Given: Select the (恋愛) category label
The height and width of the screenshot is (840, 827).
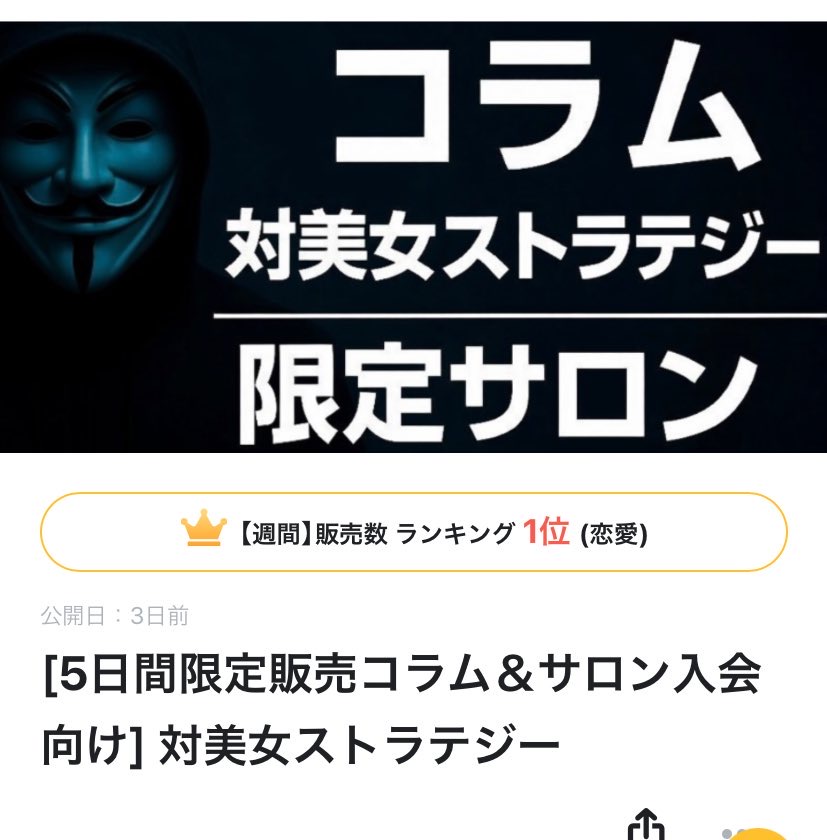Looking at the screenshot, I should click(x=614, y=534).
